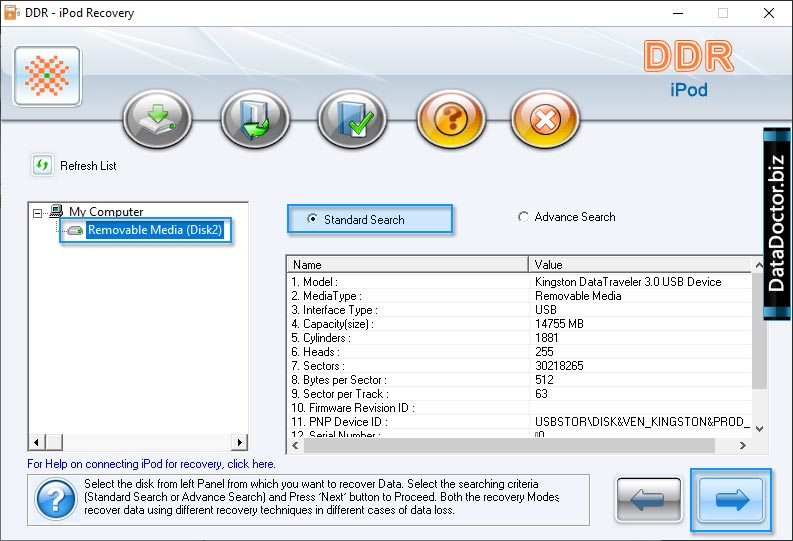This screenshot has height=541, width=793.
Task: Click the '8. Bytes per Sector :' row
Action: coord(519,380)
